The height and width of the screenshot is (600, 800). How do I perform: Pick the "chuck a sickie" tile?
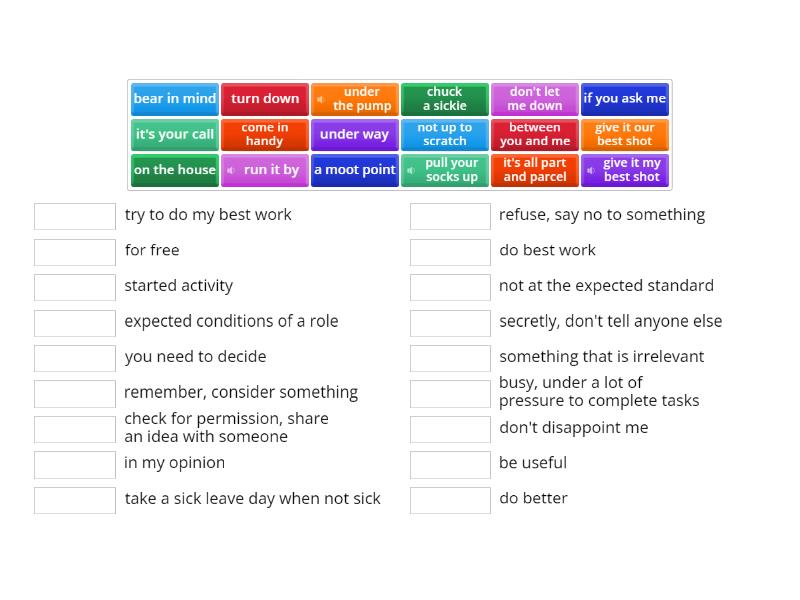[445, 99]
